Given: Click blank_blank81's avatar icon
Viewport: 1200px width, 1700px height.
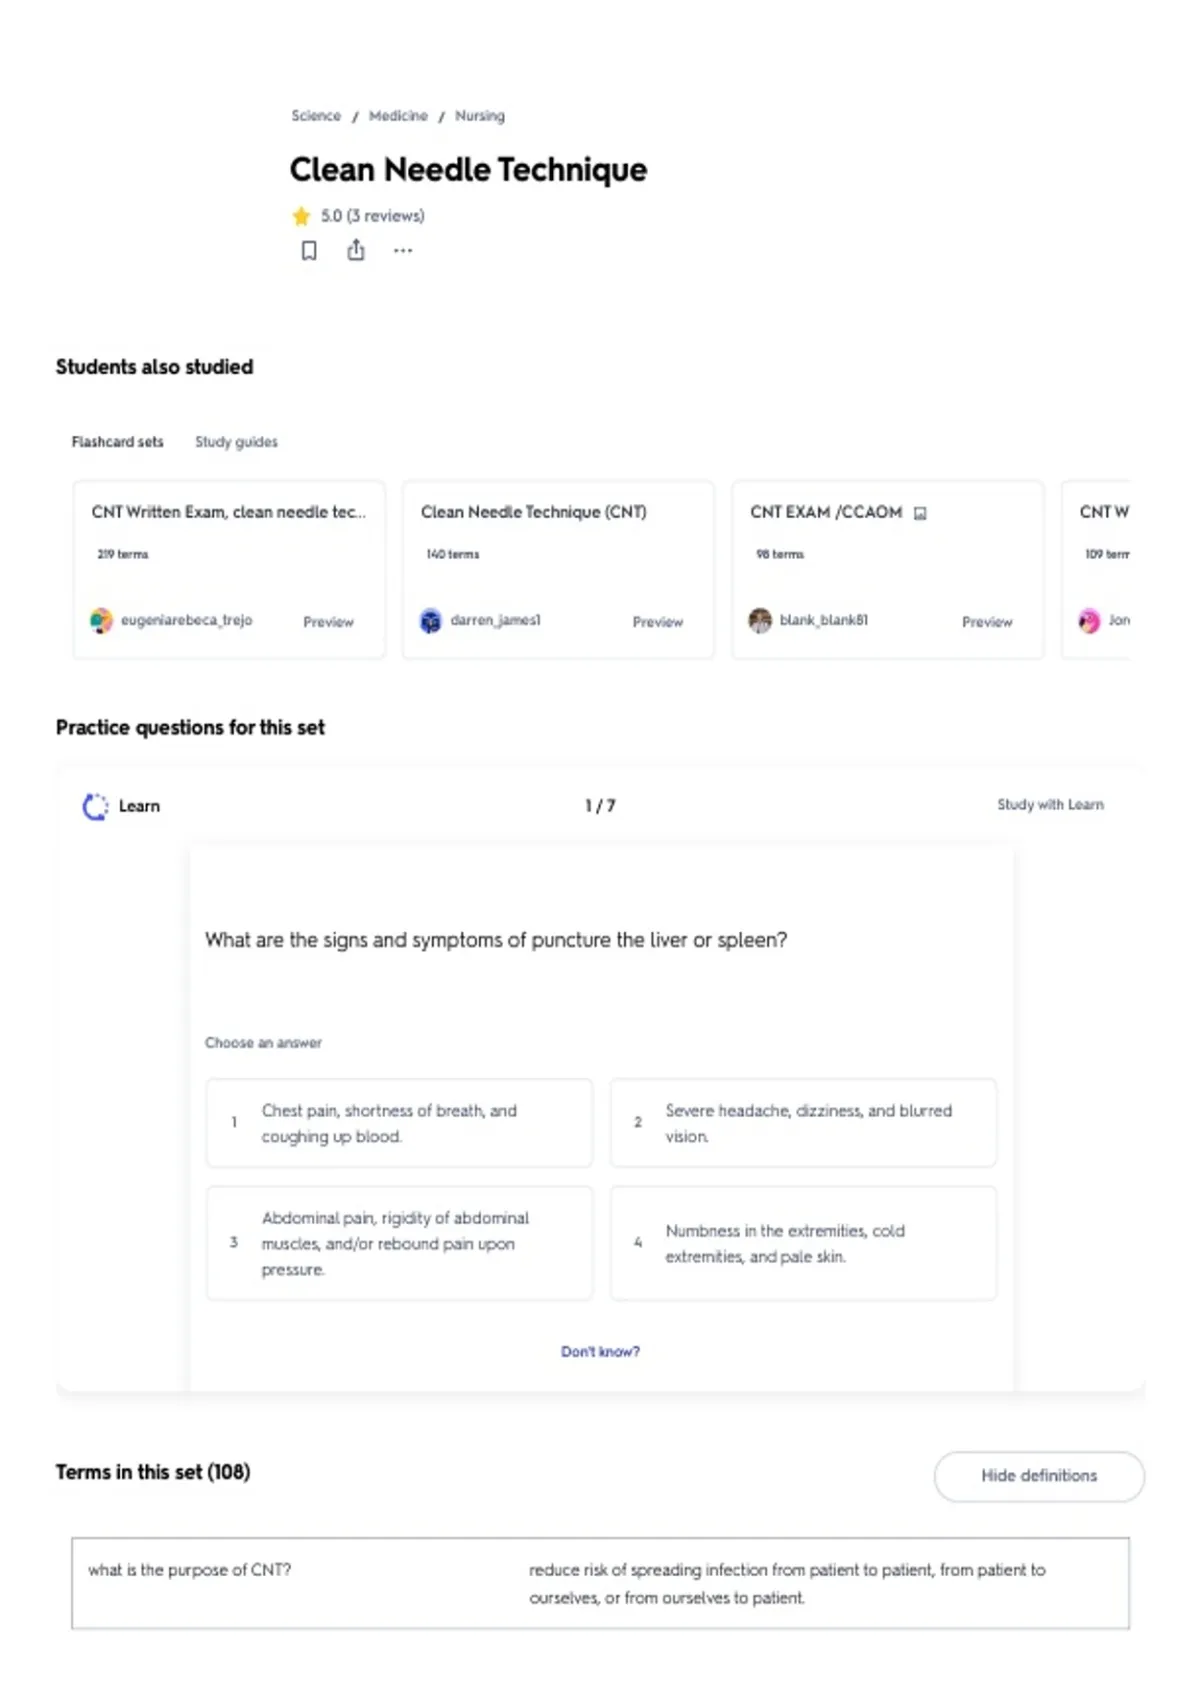Looking at the screenshot, I should click(x=760, y=621).
